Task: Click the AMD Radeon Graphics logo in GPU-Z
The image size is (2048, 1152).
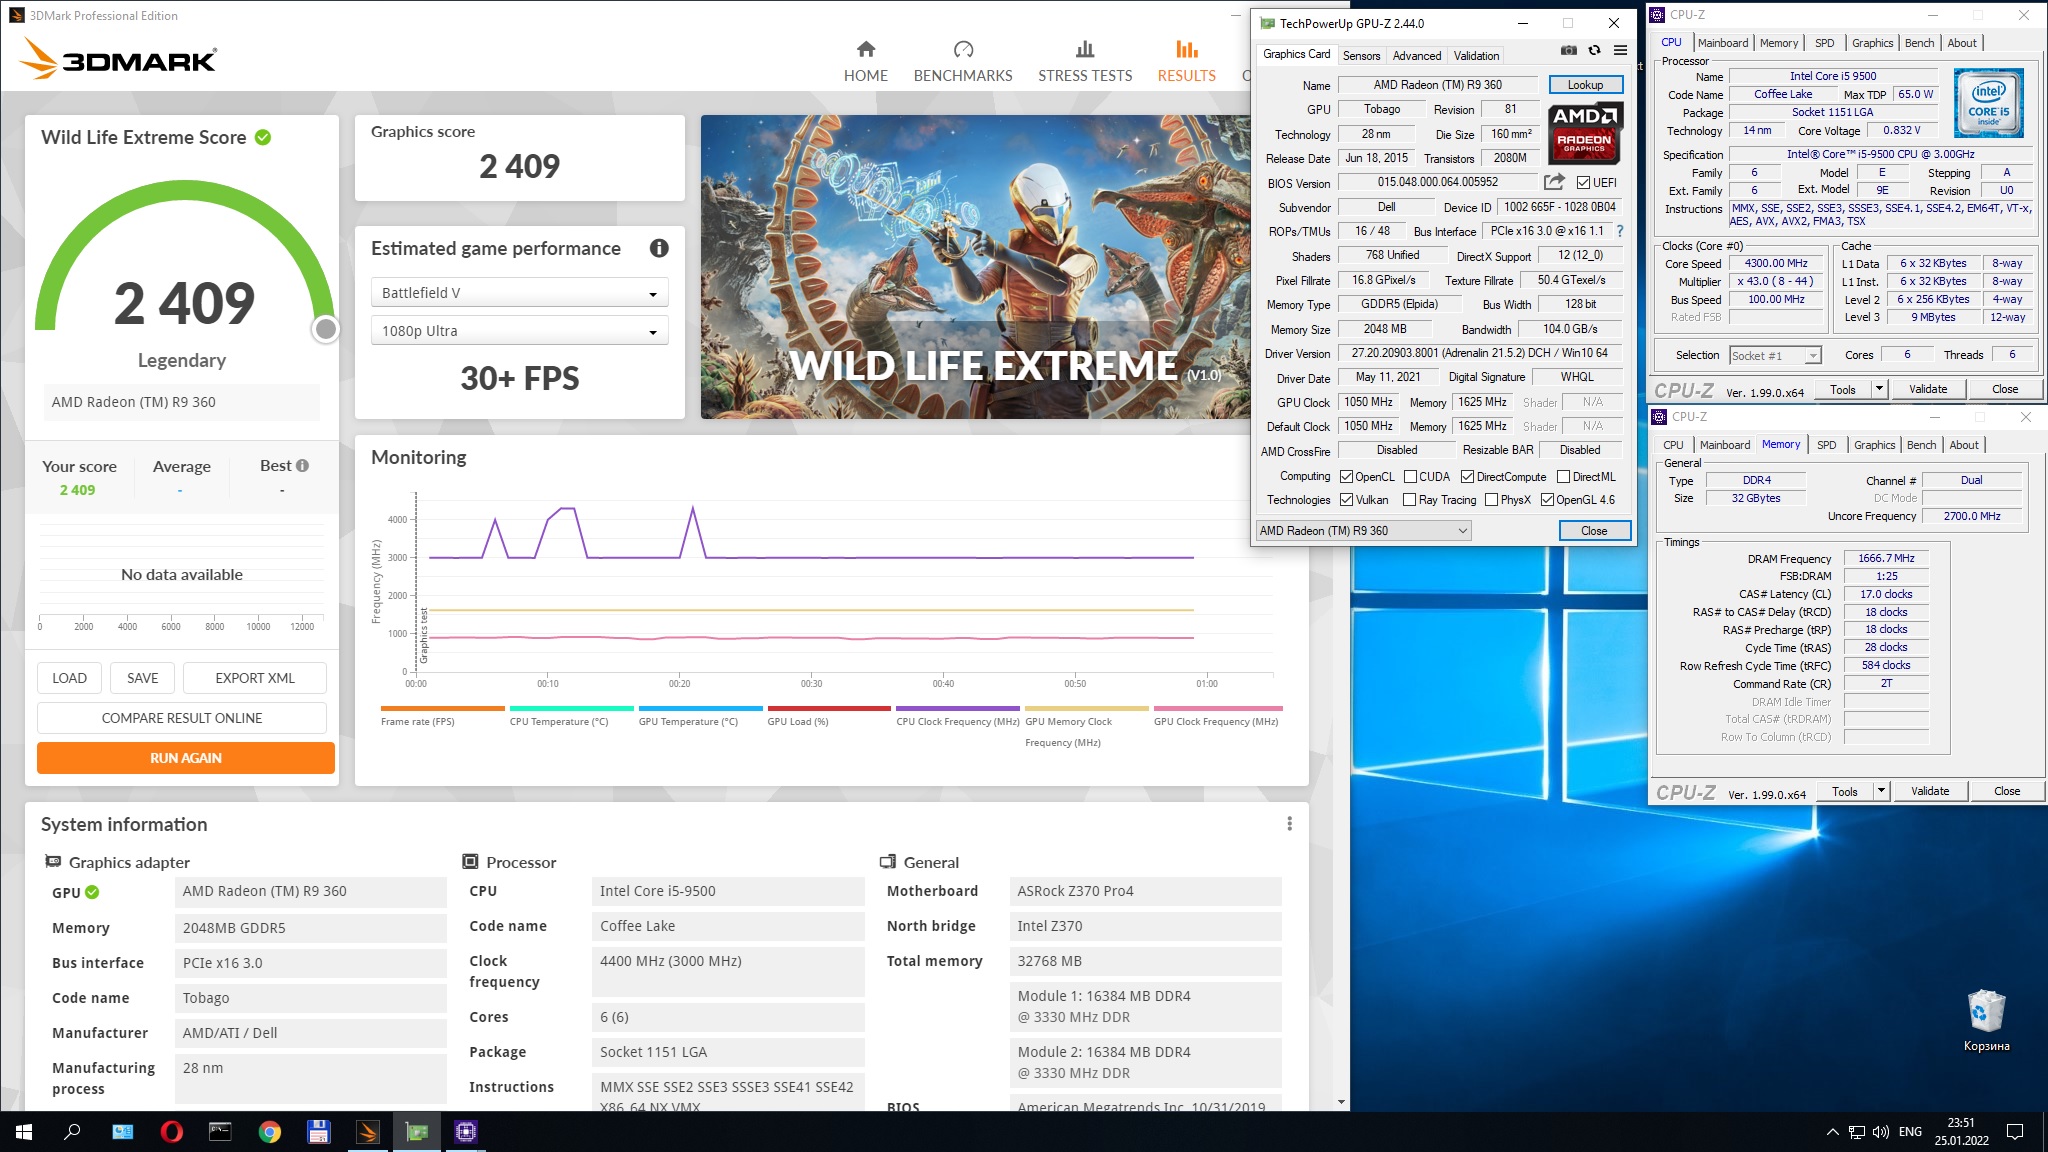Action: (x=1584, y=132)
